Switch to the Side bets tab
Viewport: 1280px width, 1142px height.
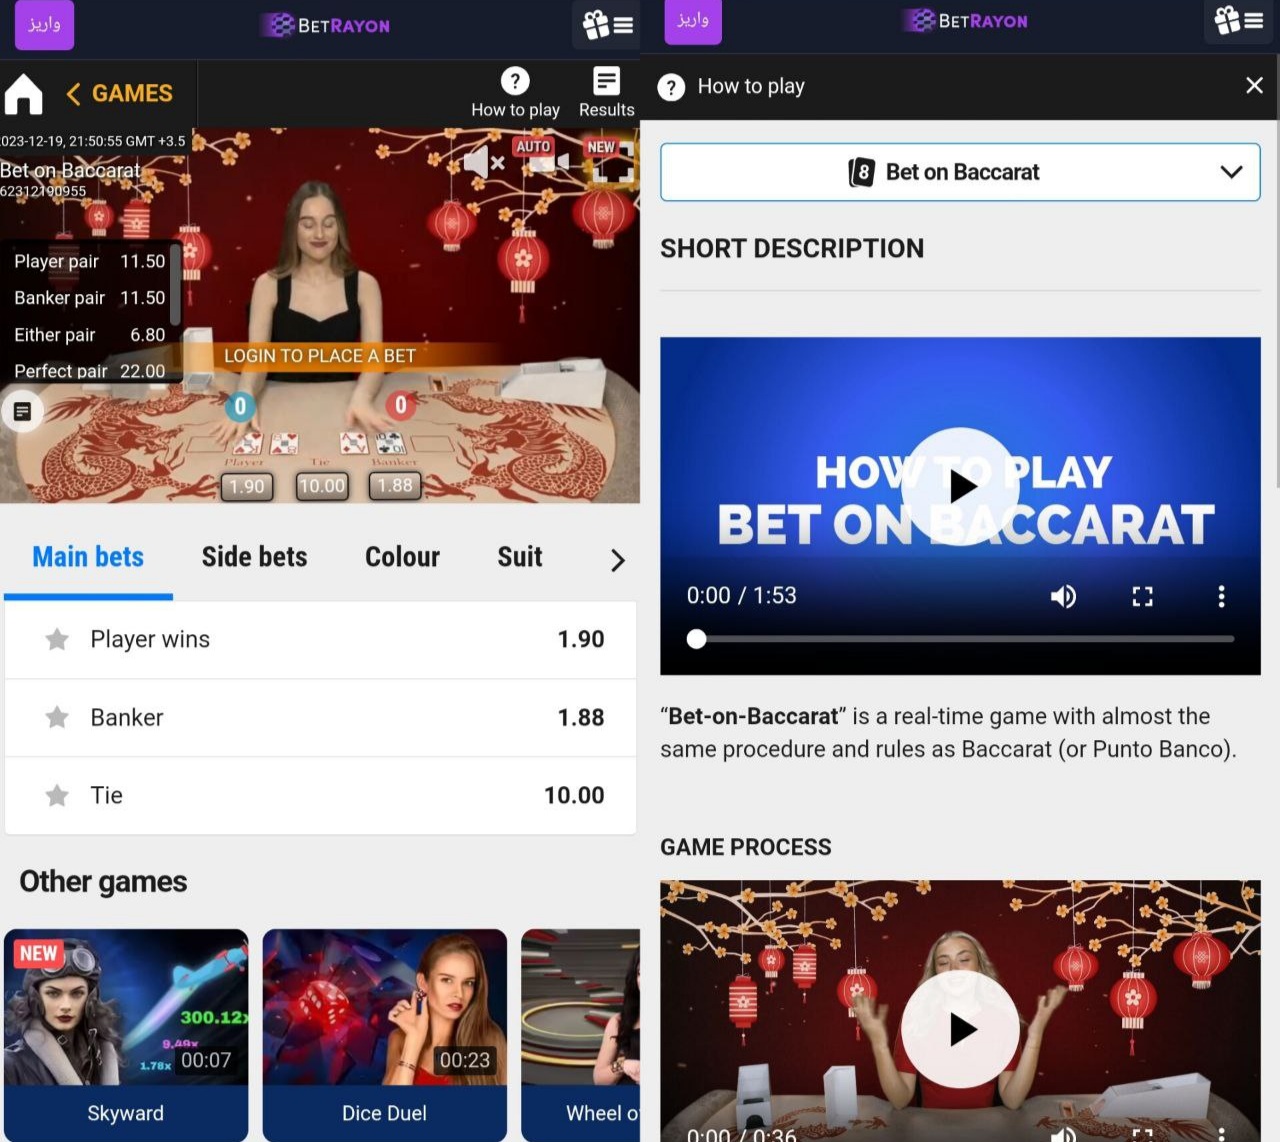click(254, 557)
